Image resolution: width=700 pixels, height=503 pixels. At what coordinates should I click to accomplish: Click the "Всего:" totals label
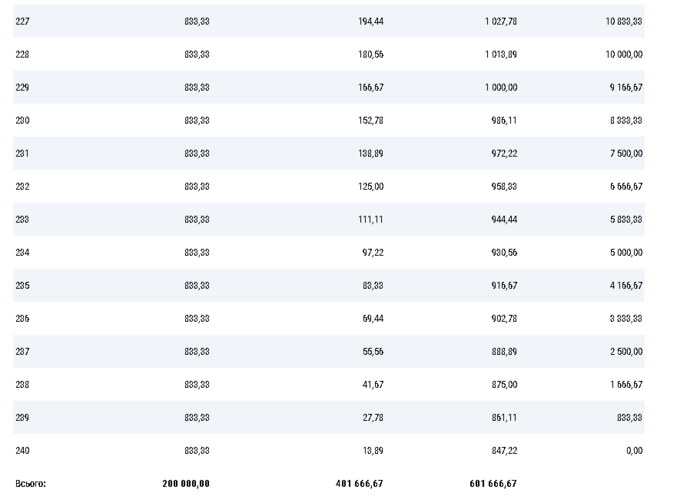click(31, 484)
